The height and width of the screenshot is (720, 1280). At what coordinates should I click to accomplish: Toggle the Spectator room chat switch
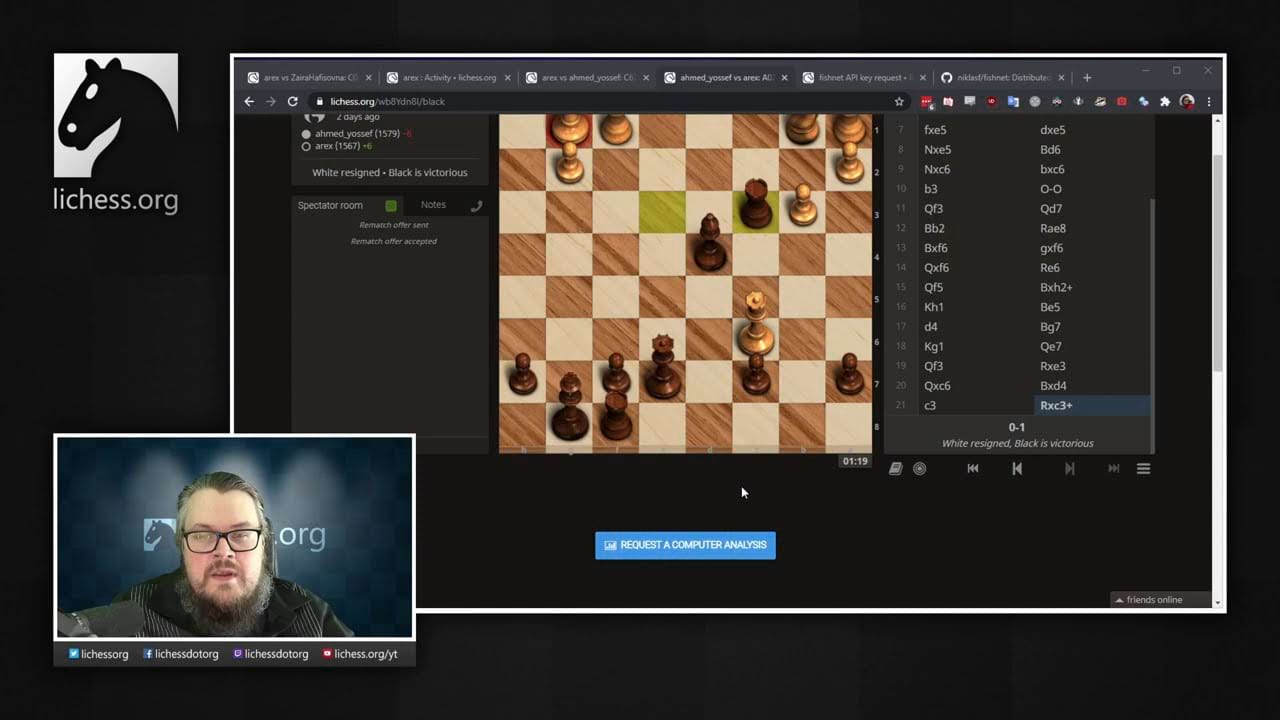[391, 205]
